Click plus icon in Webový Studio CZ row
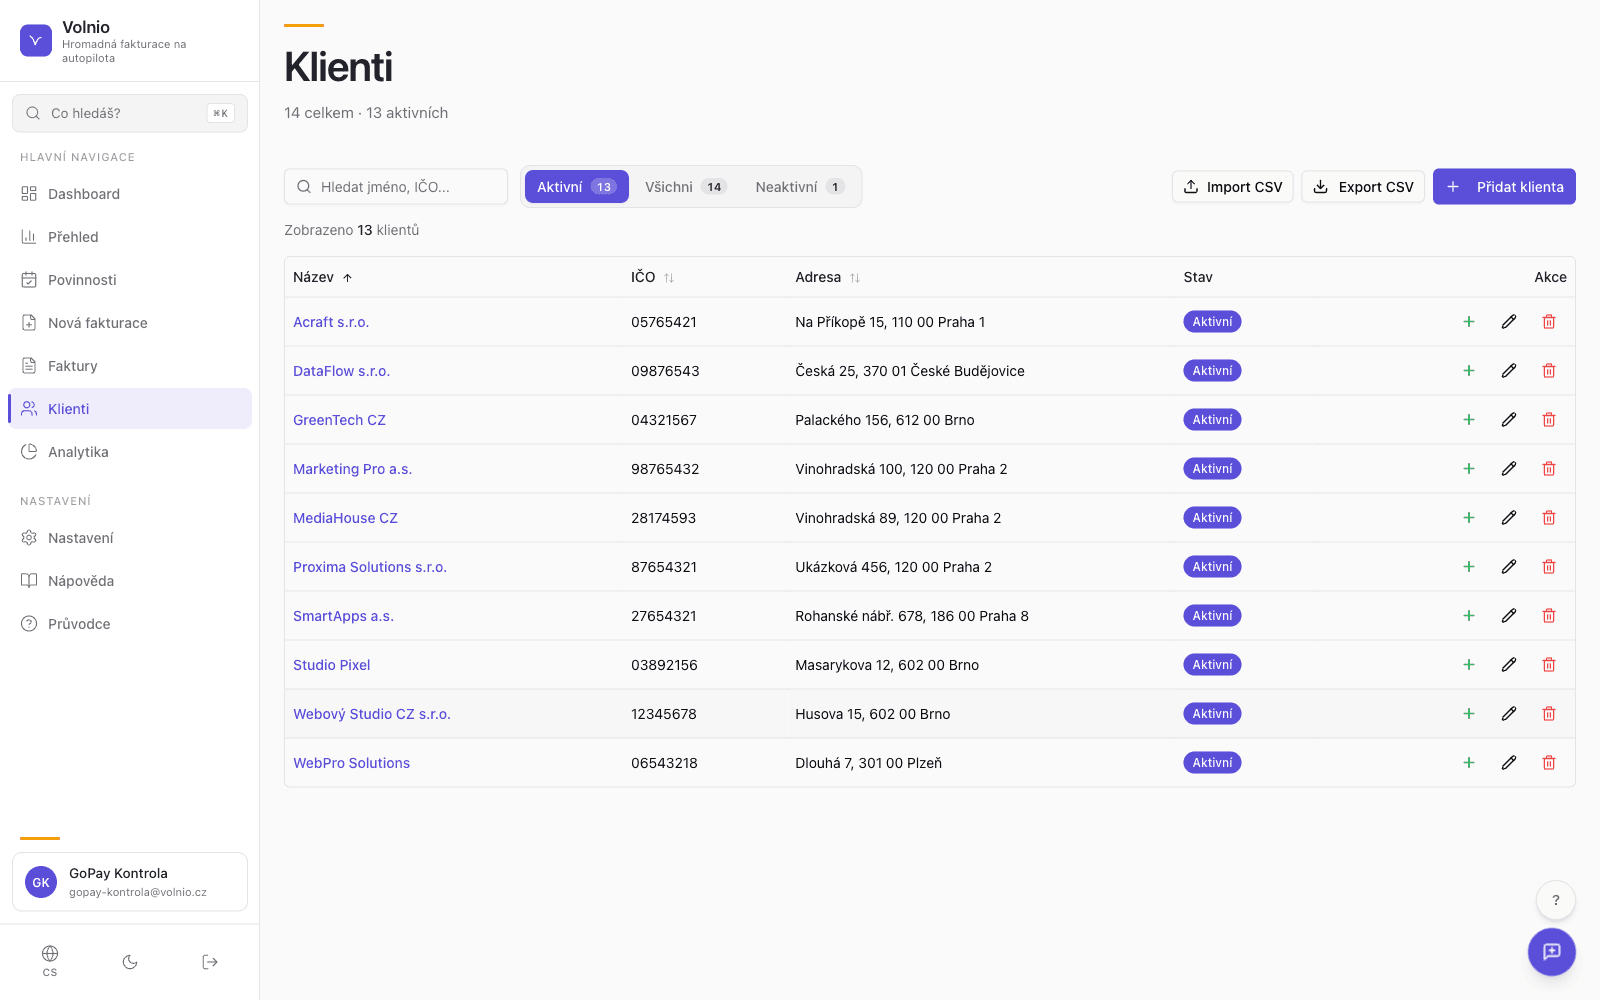Screen dimensions: 1600x1000 pos(1469,714)
